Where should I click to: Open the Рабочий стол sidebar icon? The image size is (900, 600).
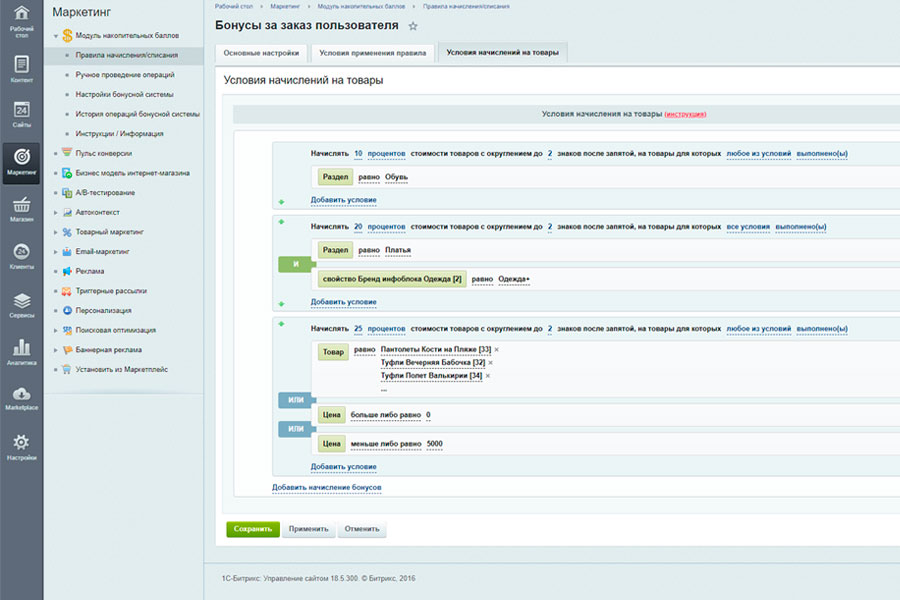21,18
